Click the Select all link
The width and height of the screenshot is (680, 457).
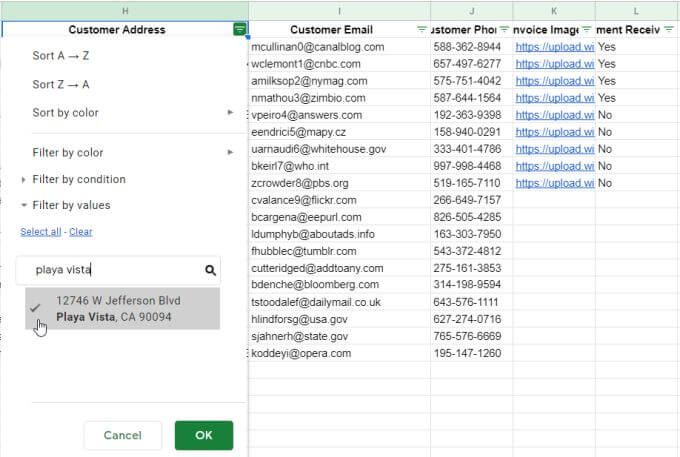(x=41, y=232)
